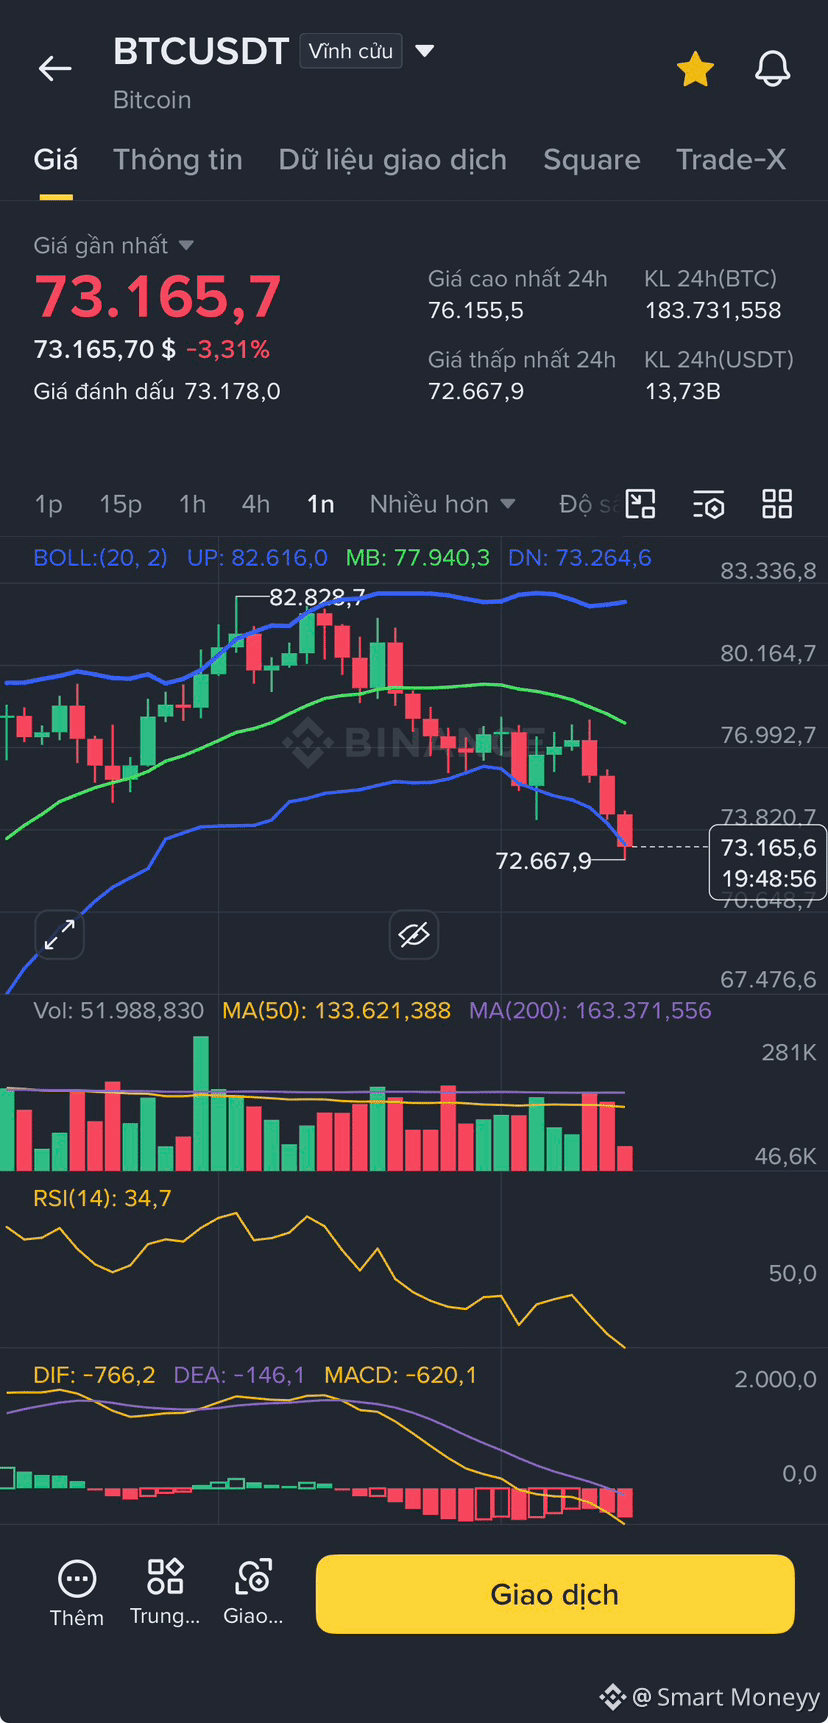Click the DIF: -766,2 label
Screen dimensions: 828x1723
[94, 1376]
